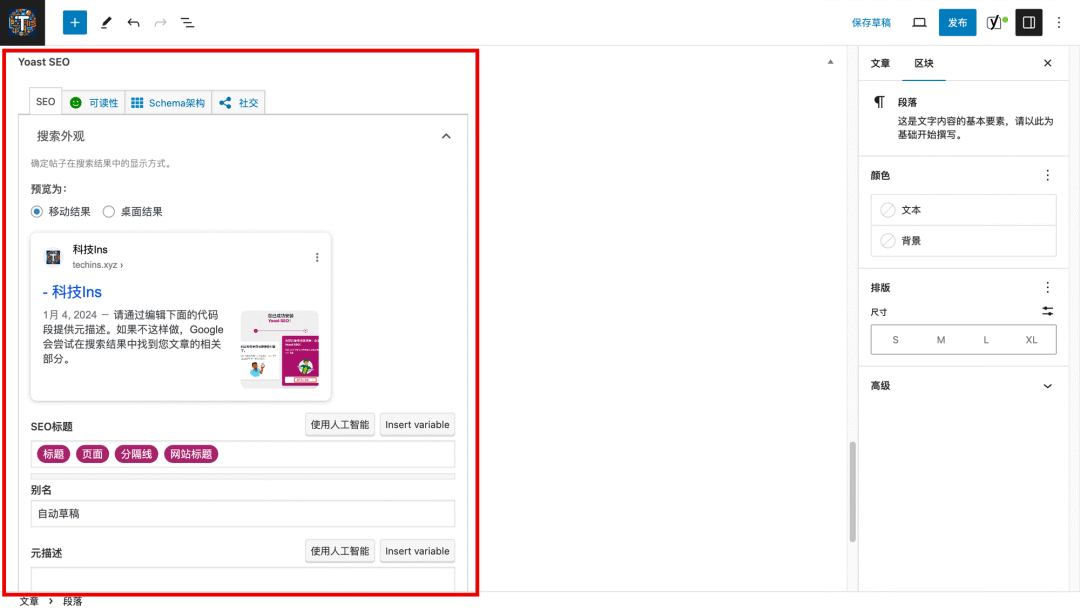1080x610 pixels.
Task: Select 段落 in the breadcrumb
Action: coord(72,602)
